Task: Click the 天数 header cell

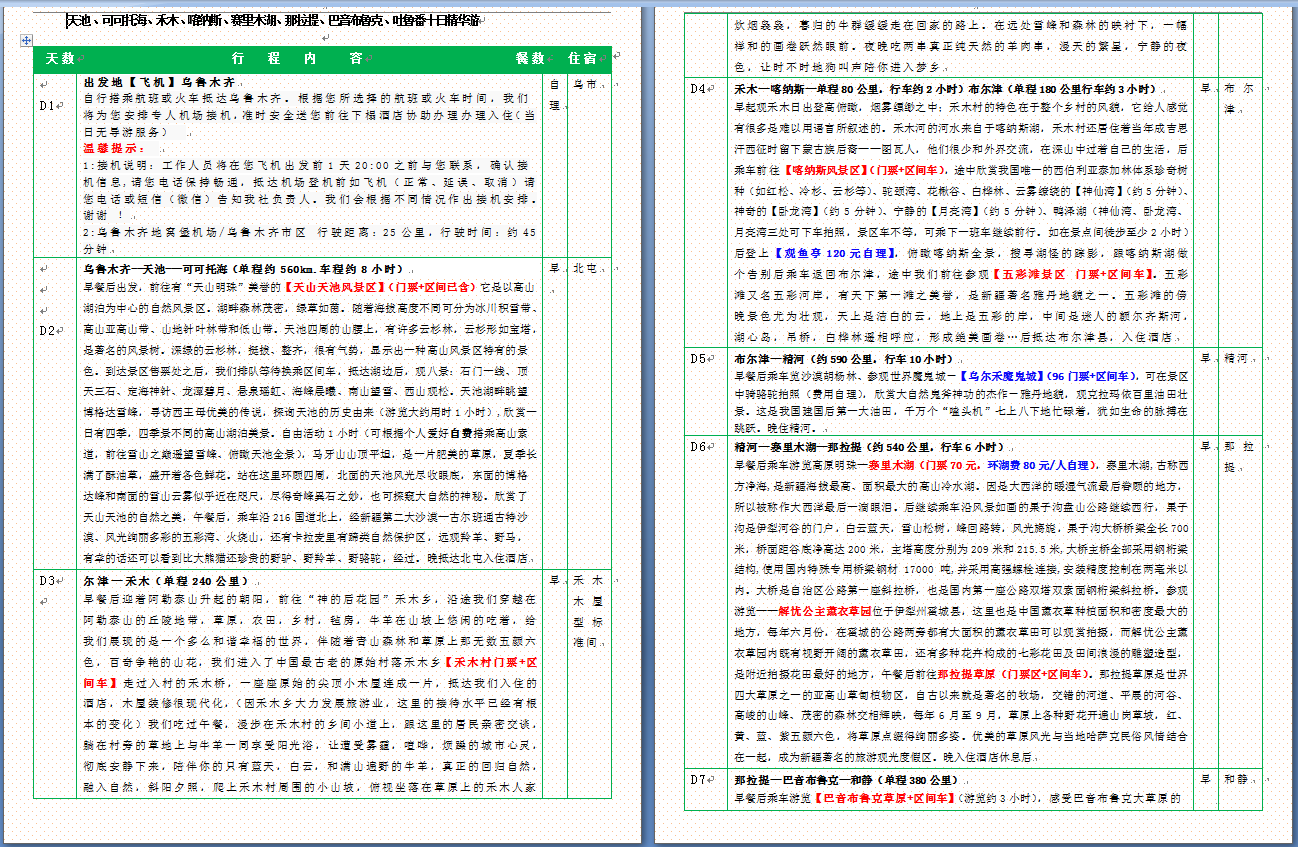Action: point(60,59)
